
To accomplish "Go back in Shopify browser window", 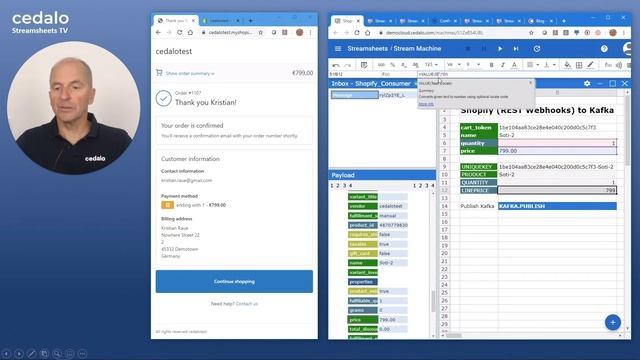I will [158, 32].
